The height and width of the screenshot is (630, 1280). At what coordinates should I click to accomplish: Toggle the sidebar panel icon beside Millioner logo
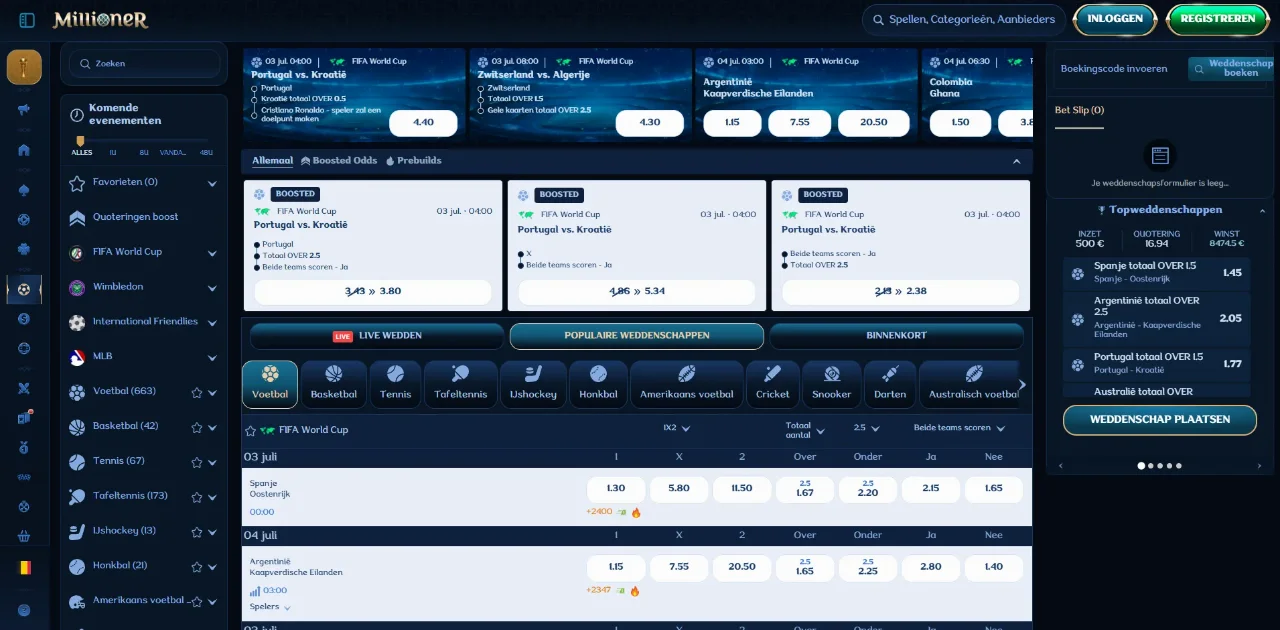pos(27,20)
